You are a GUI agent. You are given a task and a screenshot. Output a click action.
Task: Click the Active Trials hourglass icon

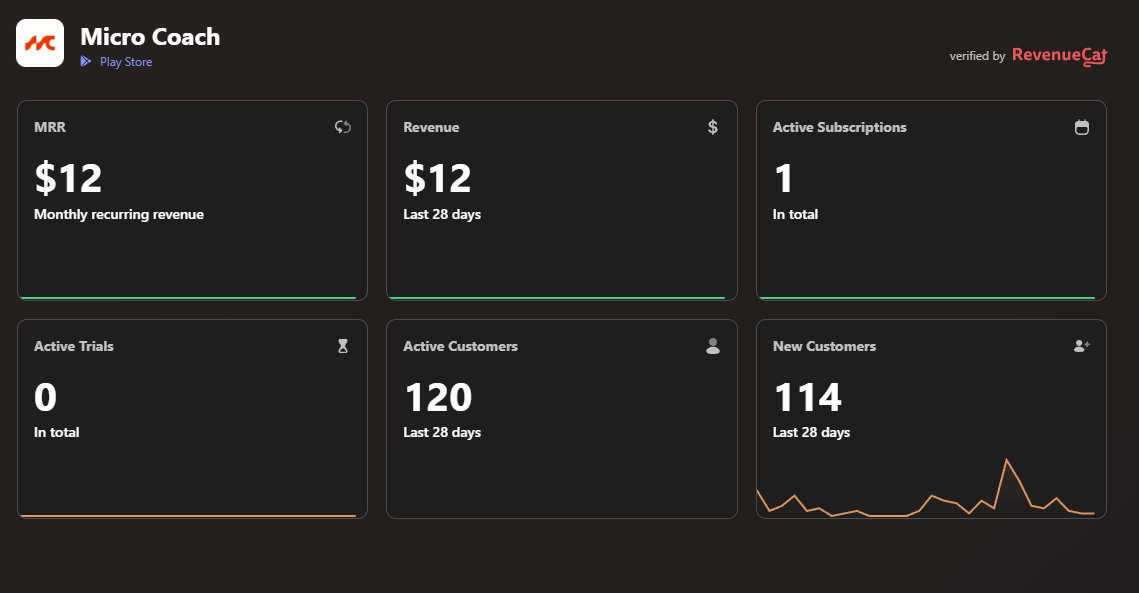(x=343, y=347)
